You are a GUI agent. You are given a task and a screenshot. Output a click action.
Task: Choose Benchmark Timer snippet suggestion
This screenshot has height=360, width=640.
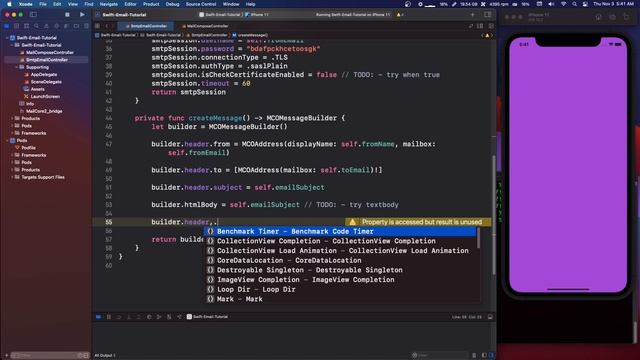coord(340,231)
